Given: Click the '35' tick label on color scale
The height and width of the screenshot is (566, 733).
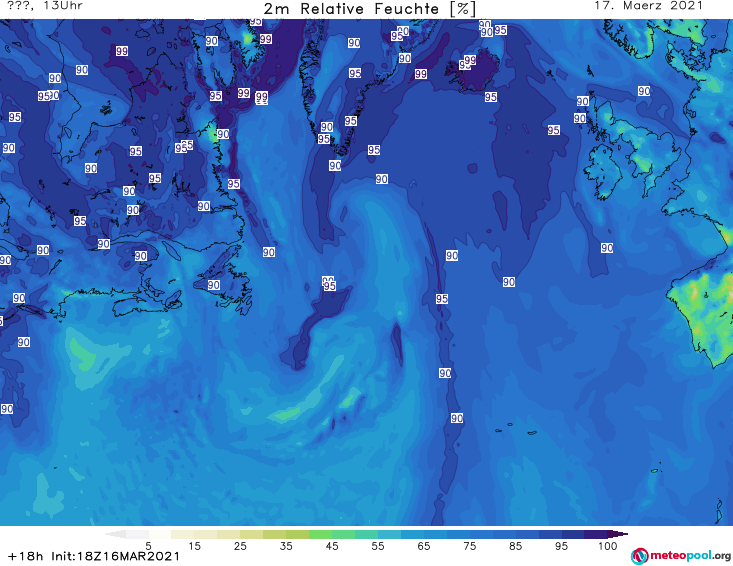Looking at the screenshot, I should (286, 546).
